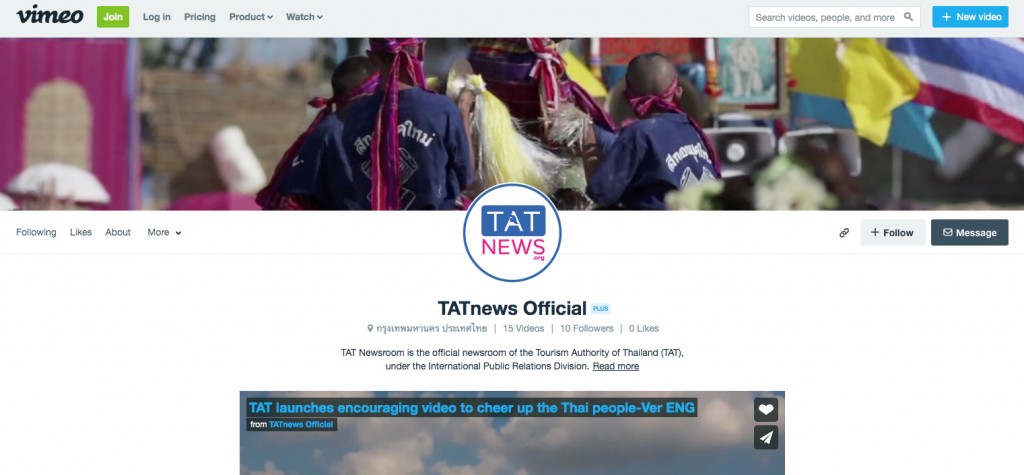Click the Vimeo logo

(x=49, y=15)
